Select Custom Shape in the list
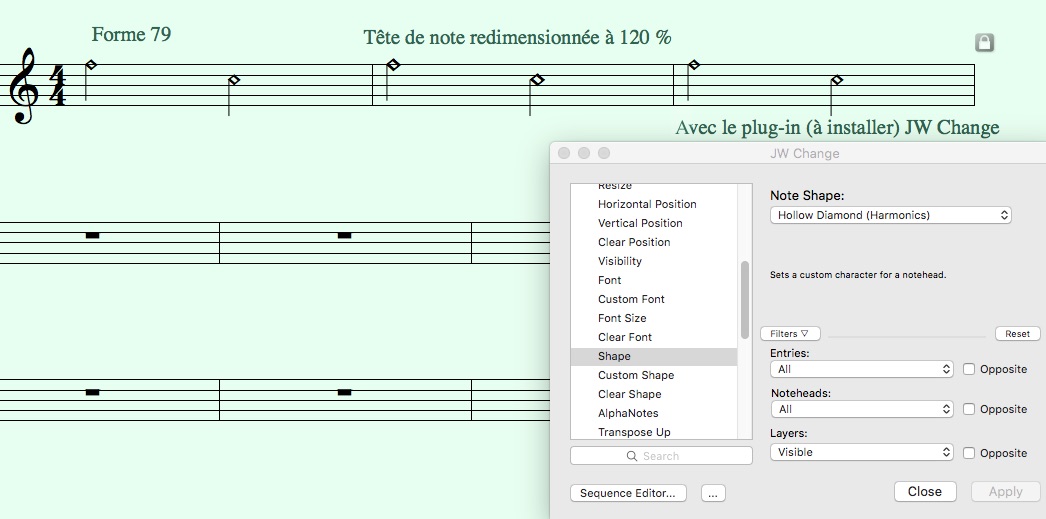The width and height of the screenshot is (1046, 519). [x=636, y=375]
